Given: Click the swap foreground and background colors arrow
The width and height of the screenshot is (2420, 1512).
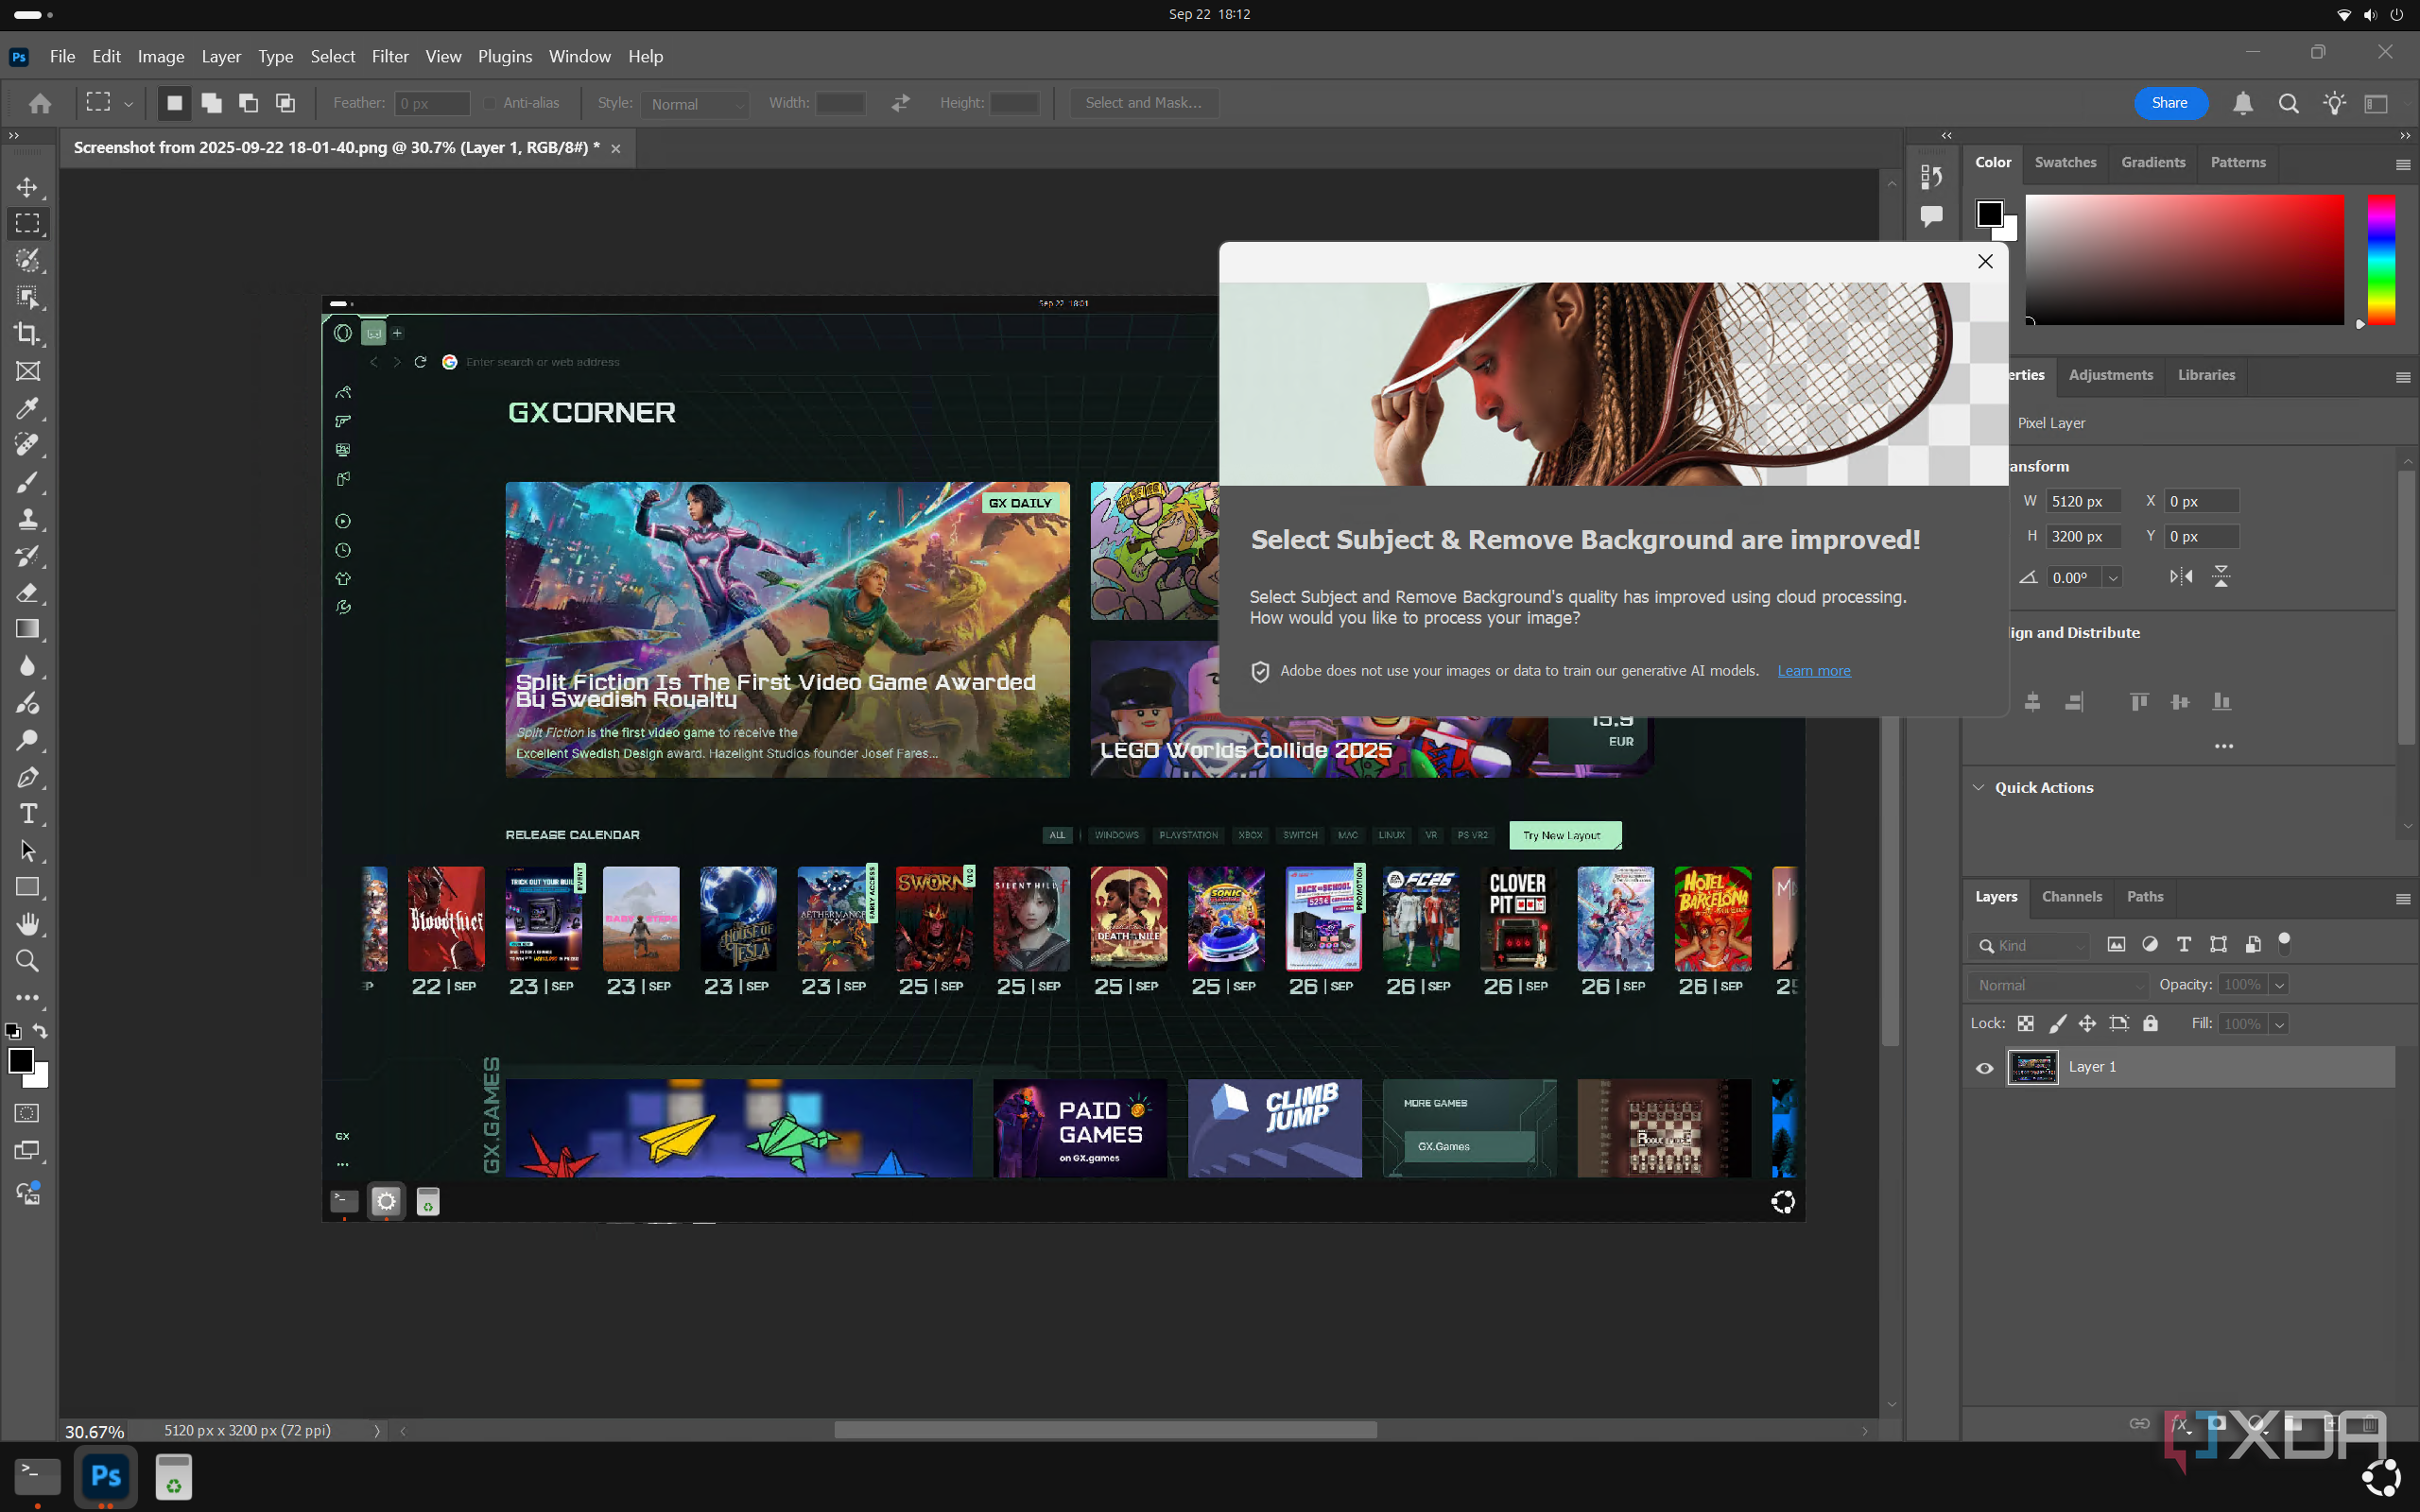Looking at the screenshot, I should pyautogui.click(x=40, y=1030).
